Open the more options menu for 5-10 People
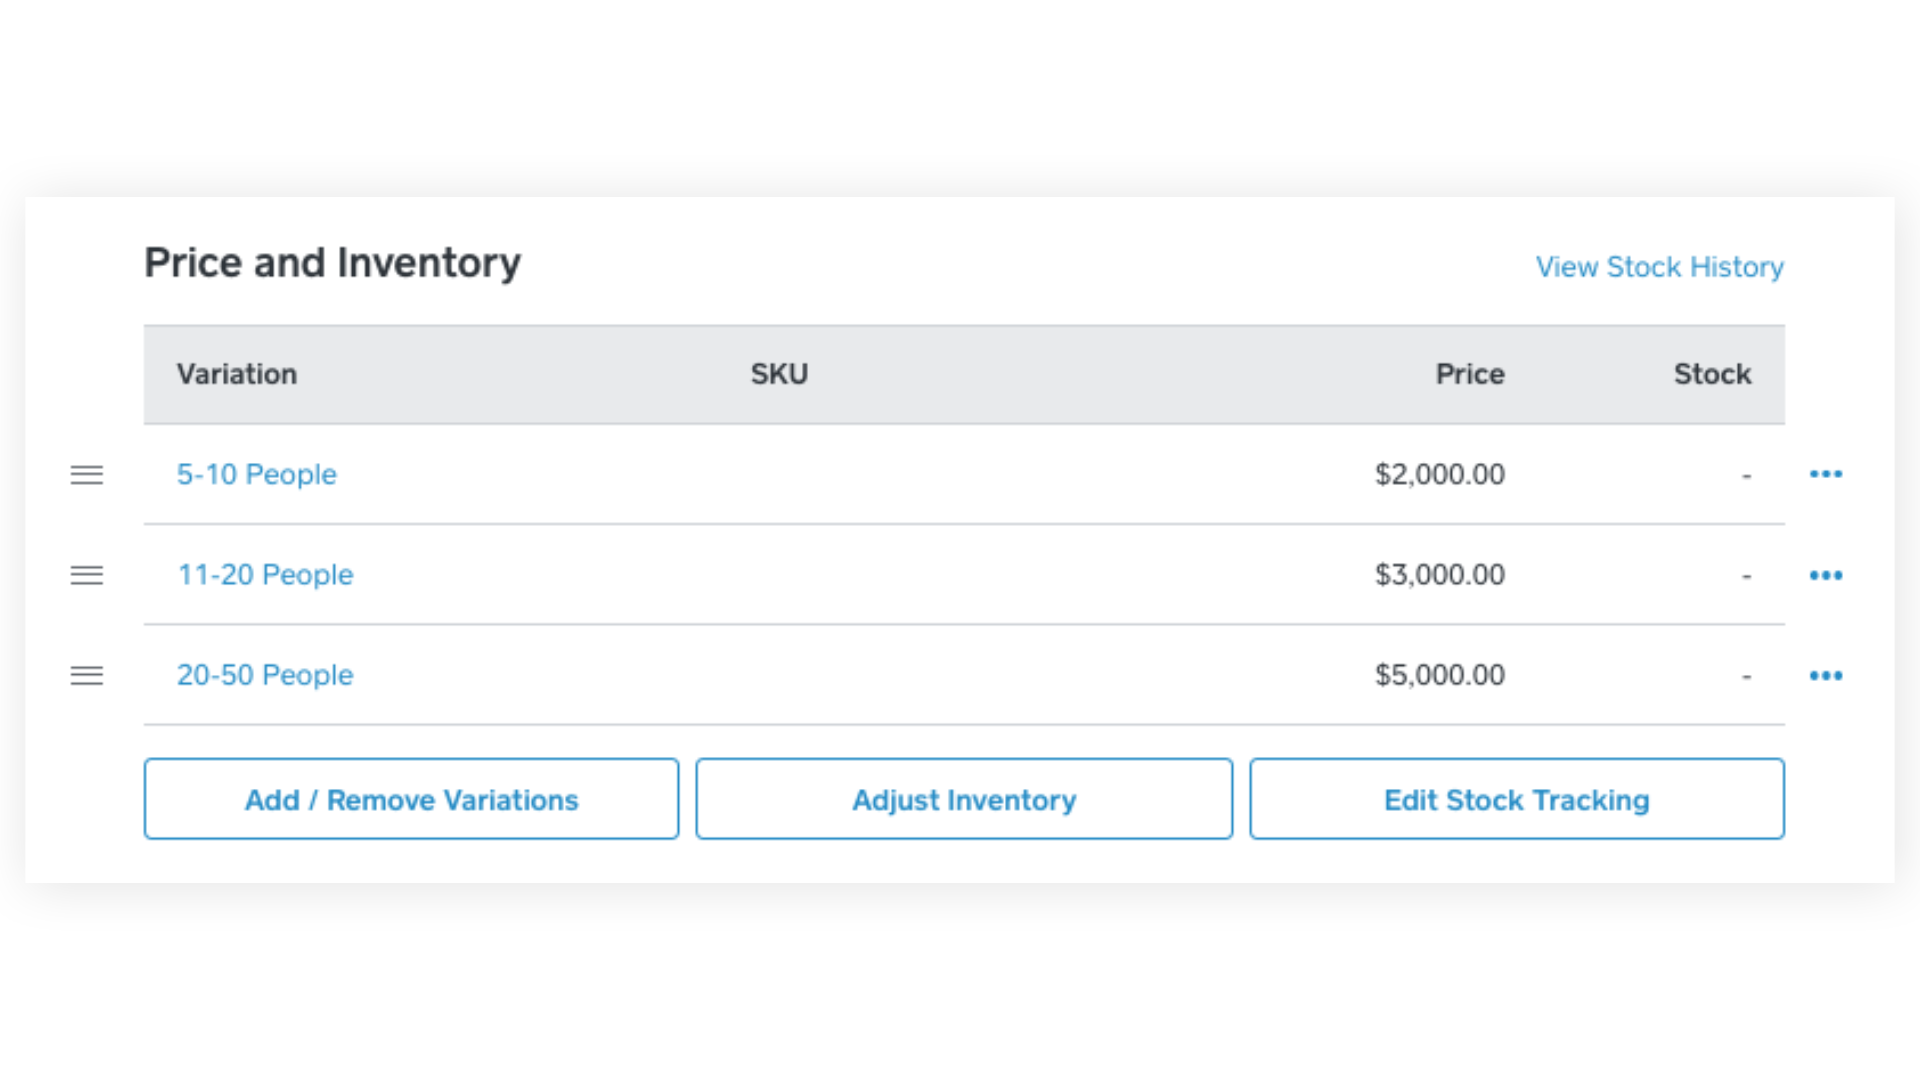This screenshot has height=1080, width=1920. [1826, 474]
